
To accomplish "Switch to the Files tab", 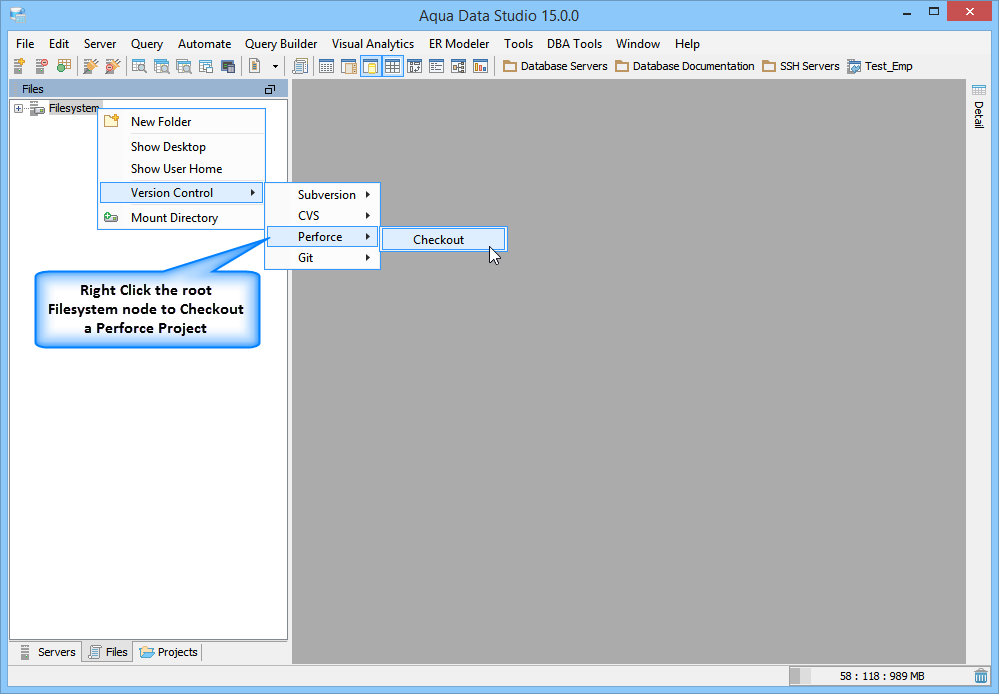I will click(x=108, y=652).
